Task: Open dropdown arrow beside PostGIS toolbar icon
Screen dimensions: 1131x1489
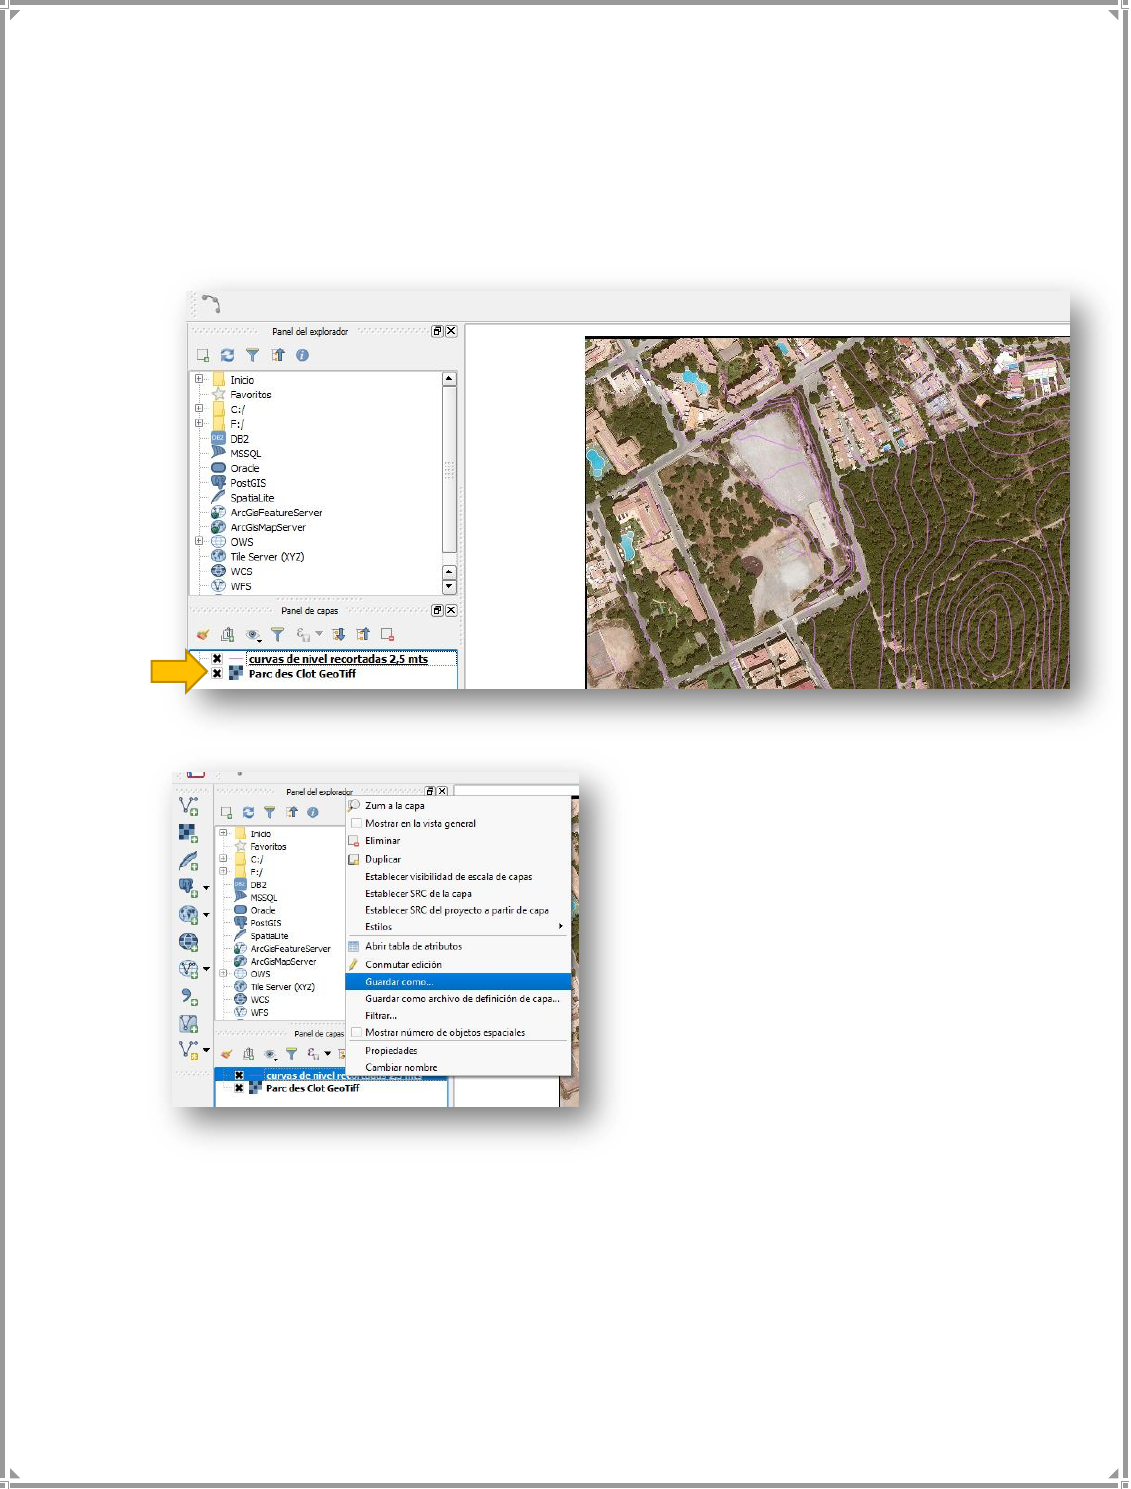Action: (x=206, y=888)
